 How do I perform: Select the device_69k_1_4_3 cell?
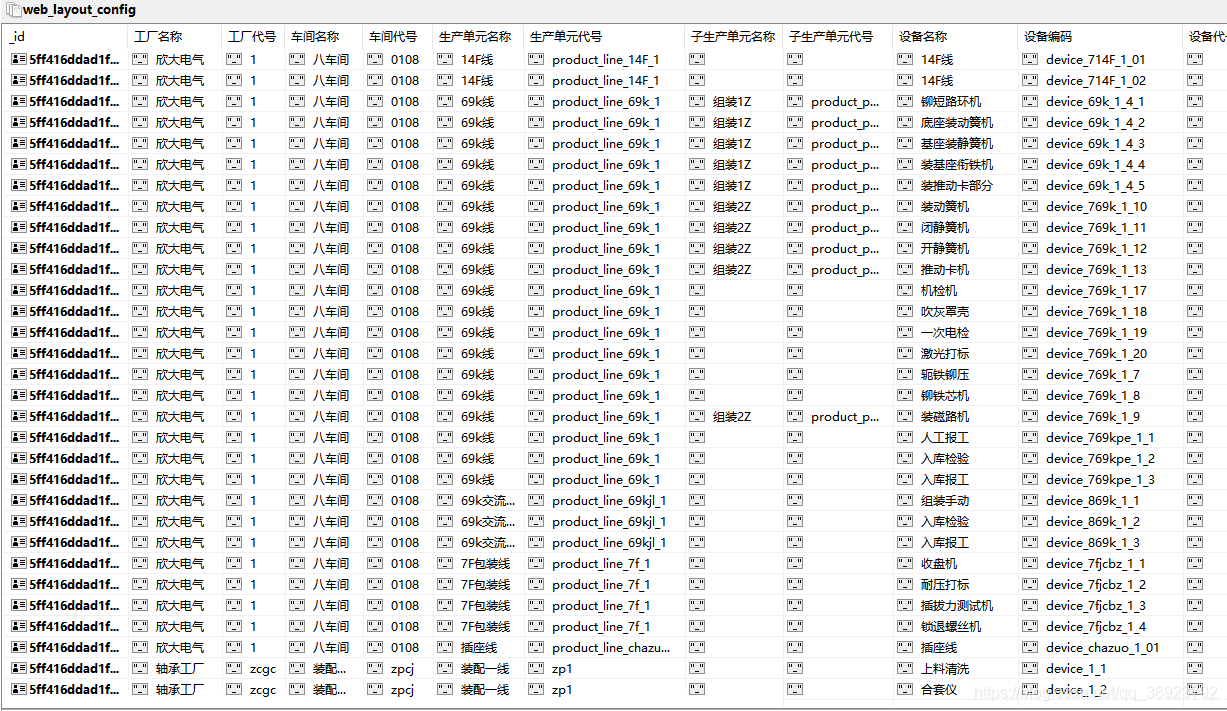coord(1095,144)
